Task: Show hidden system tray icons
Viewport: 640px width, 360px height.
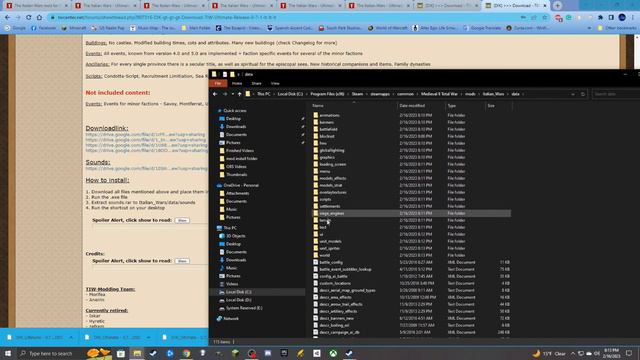Action: point(573,353)
